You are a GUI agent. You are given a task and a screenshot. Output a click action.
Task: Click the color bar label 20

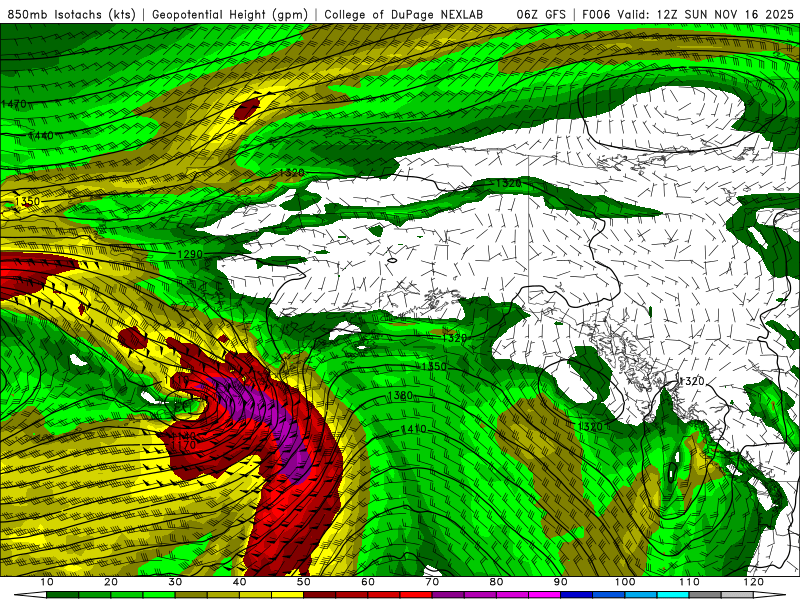click(x=111, y=582)
